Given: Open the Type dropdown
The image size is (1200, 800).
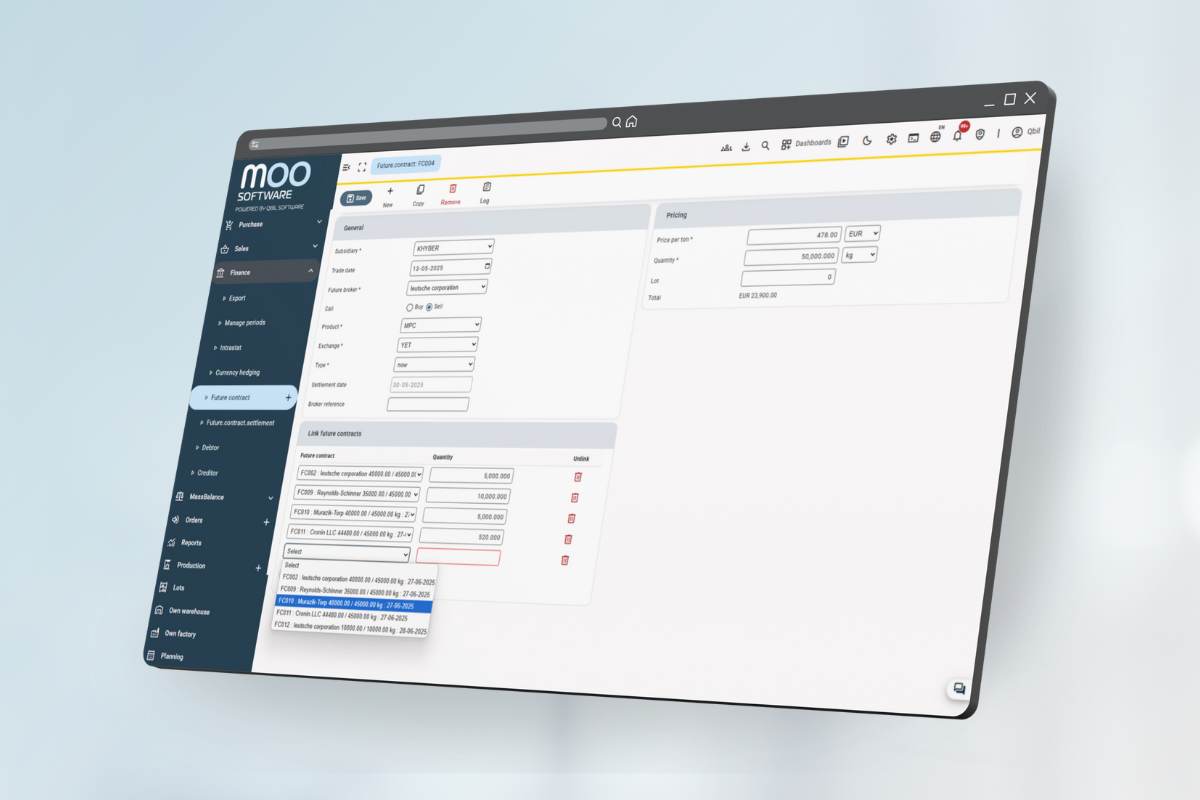Looking at the screenshot, I should point(434,365).
